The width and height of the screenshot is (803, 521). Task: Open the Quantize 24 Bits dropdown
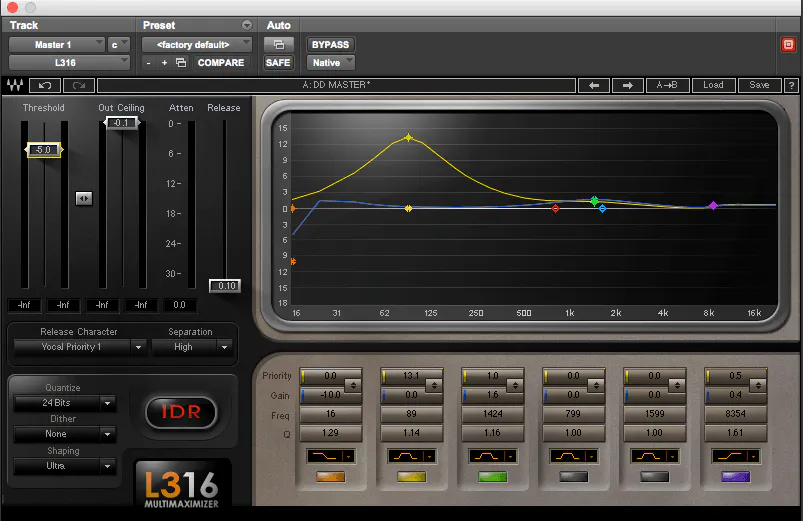pyautogui.click(x=64, y=403)
